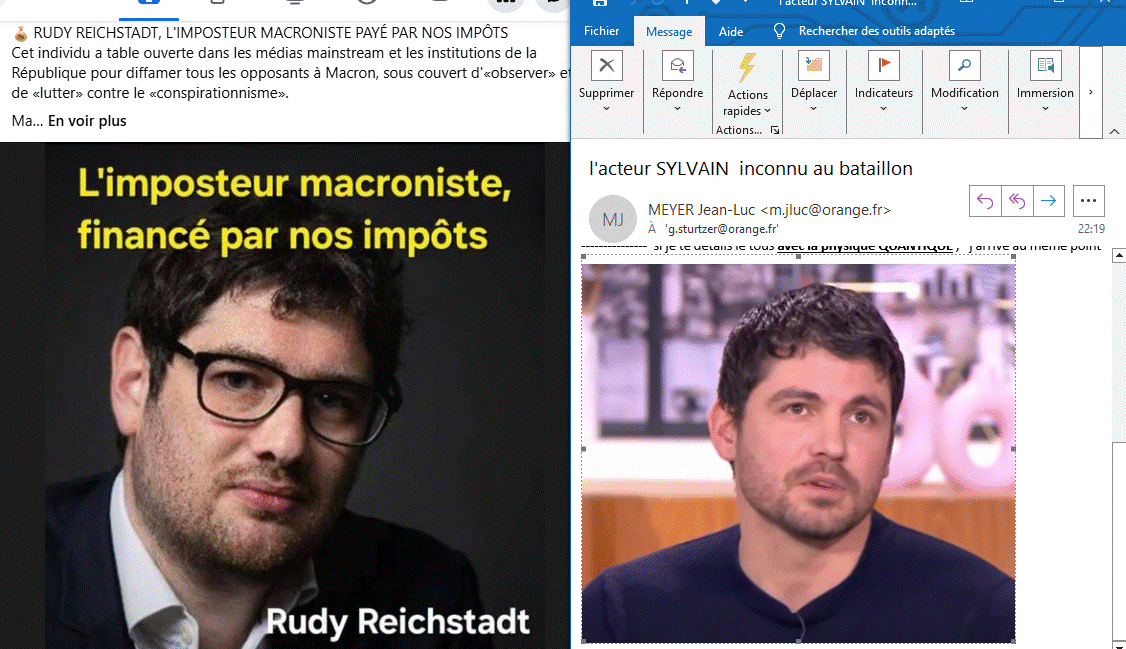Click the Rechercher des outils adaptés field

click(x=876, y=31)
